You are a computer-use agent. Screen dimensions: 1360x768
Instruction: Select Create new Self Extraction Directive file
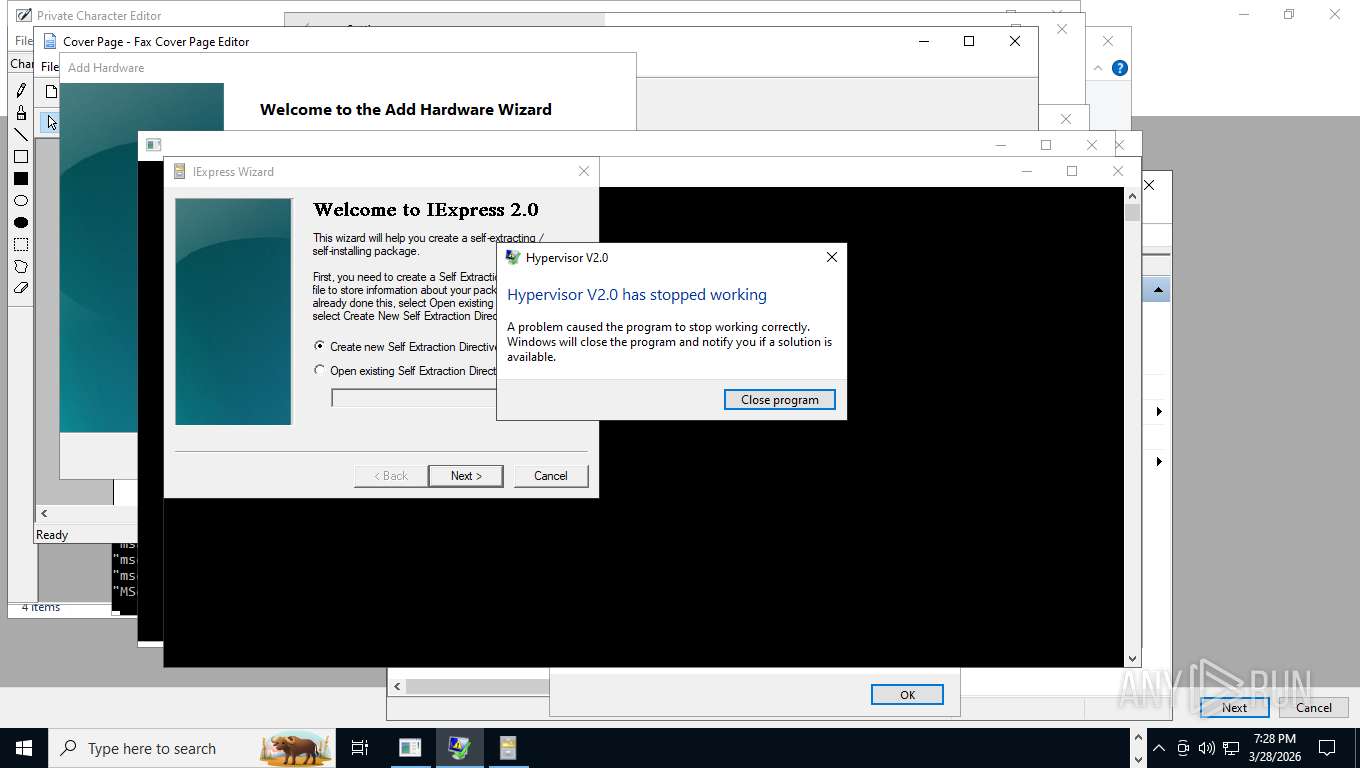320,346
